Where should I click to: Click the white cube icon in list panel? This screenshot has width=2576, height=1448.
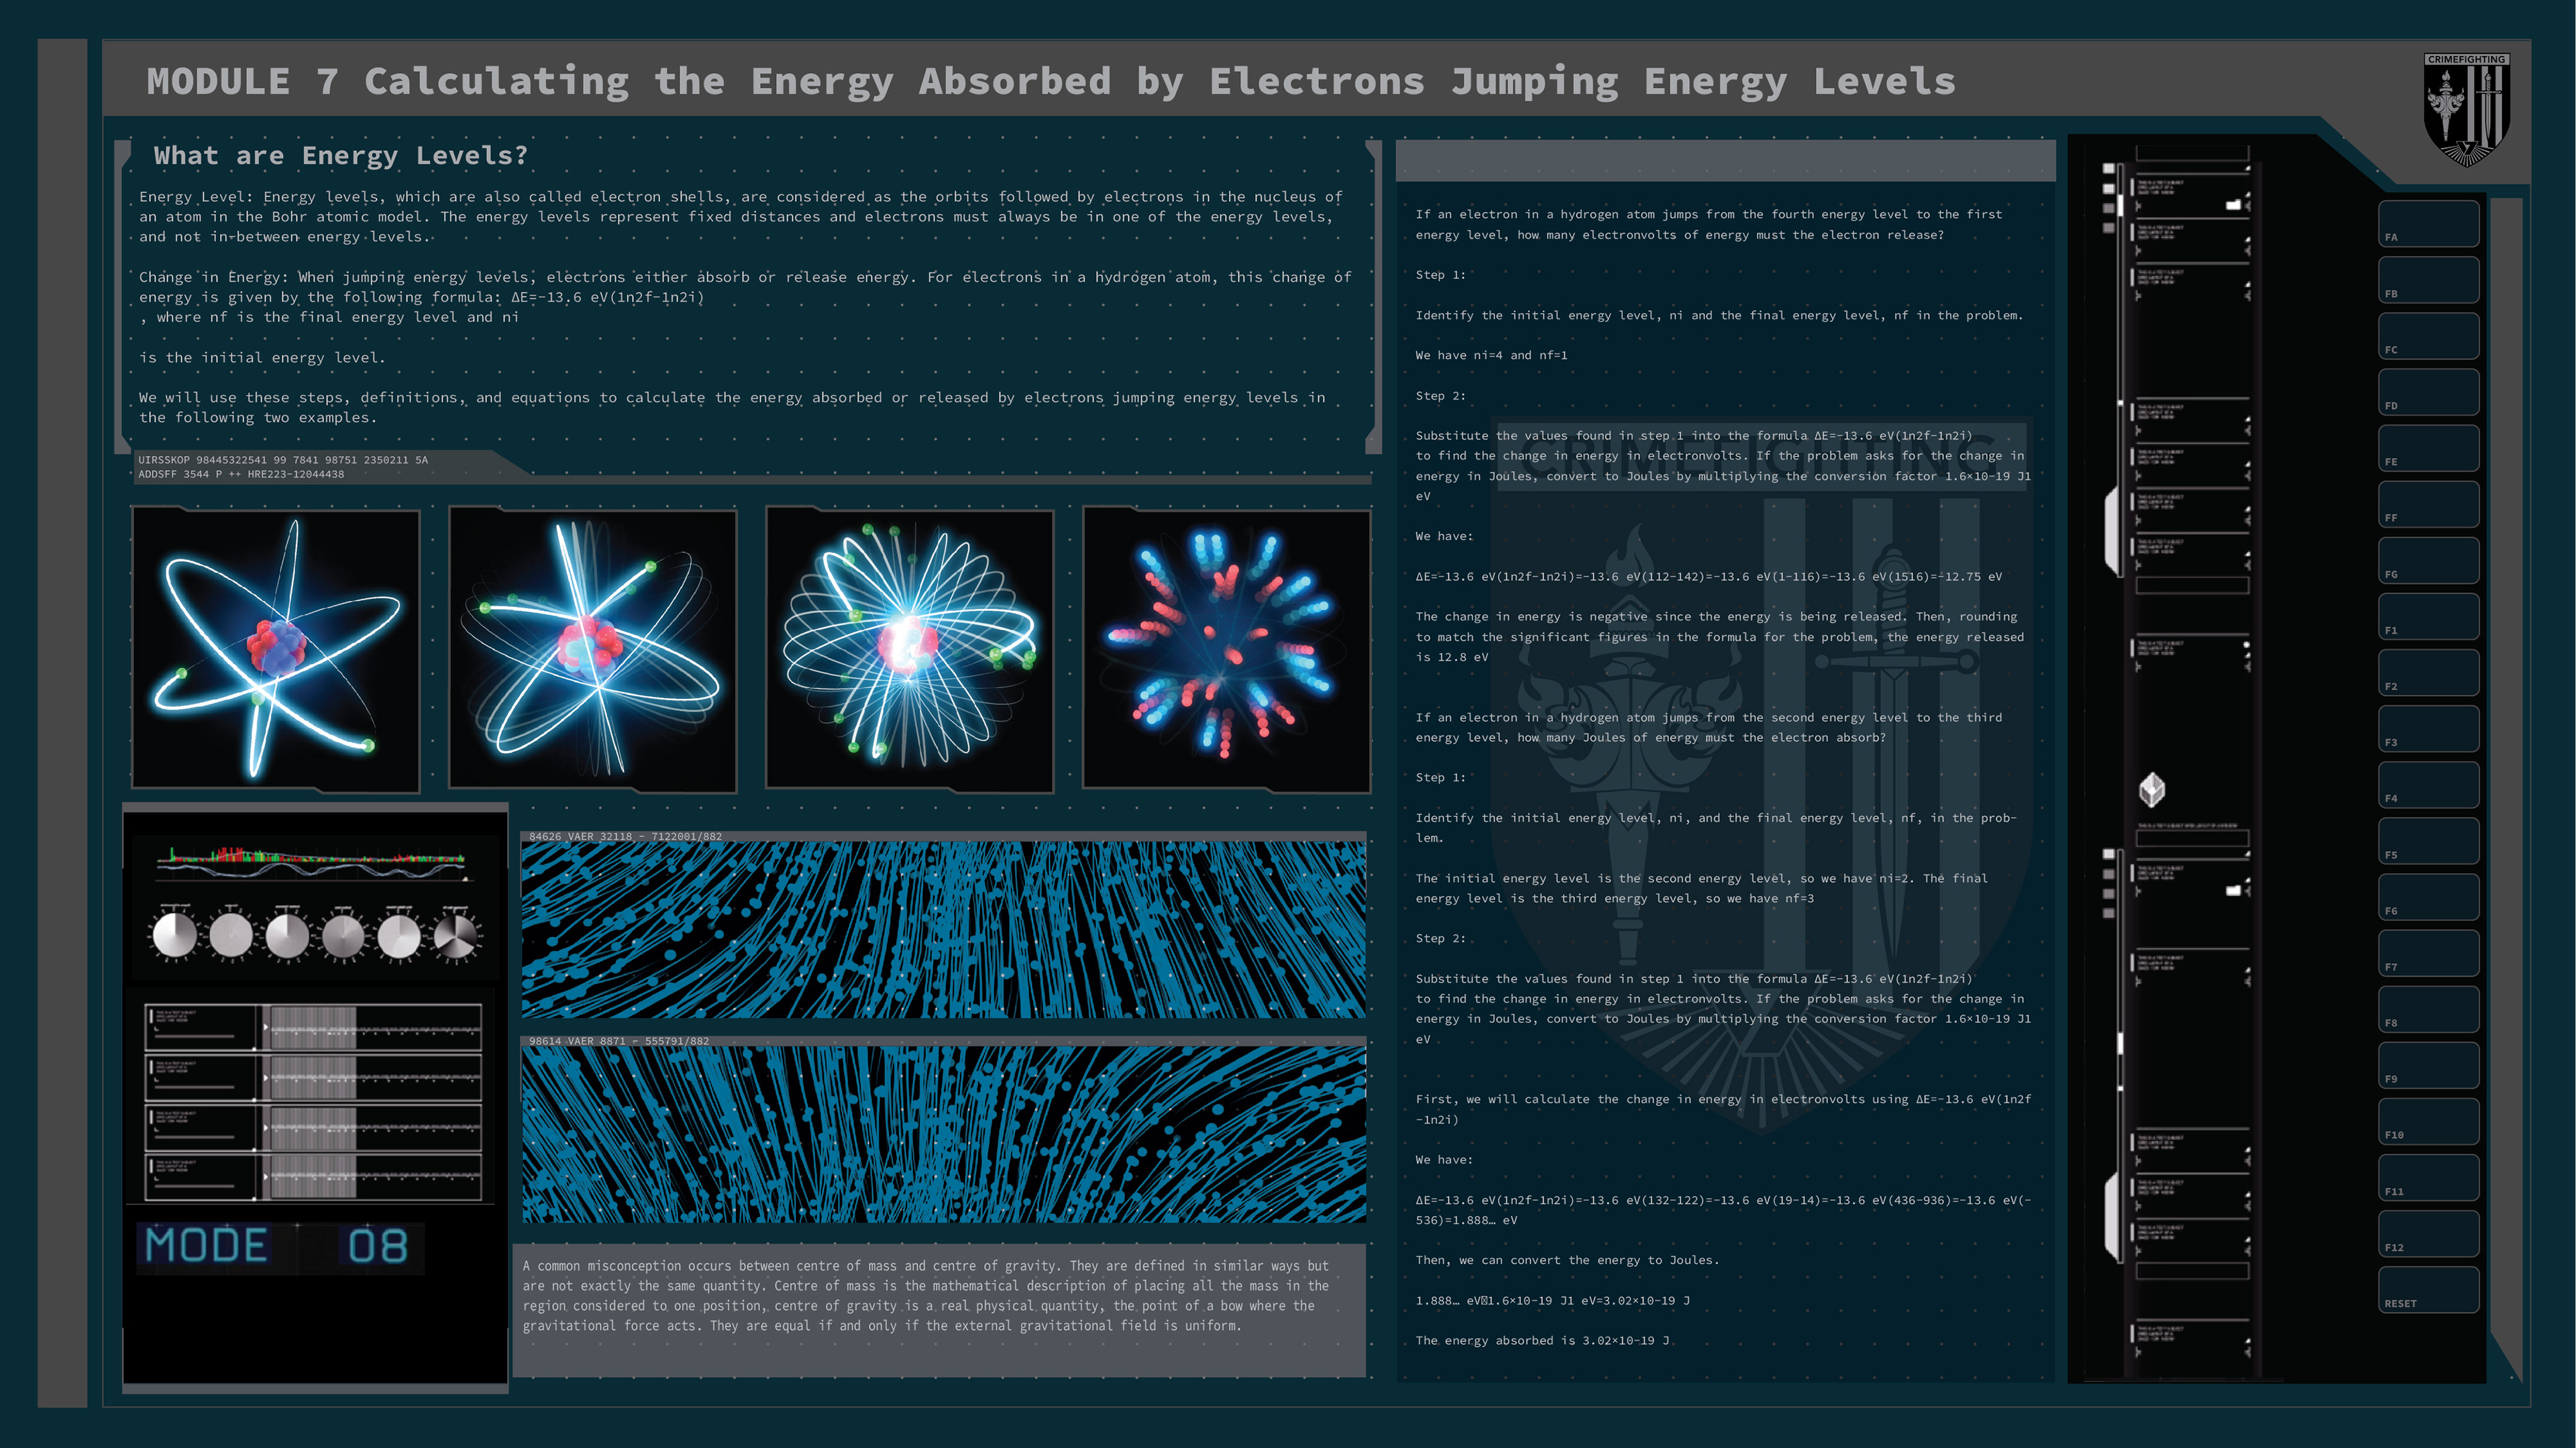(x=2152, y=790)
